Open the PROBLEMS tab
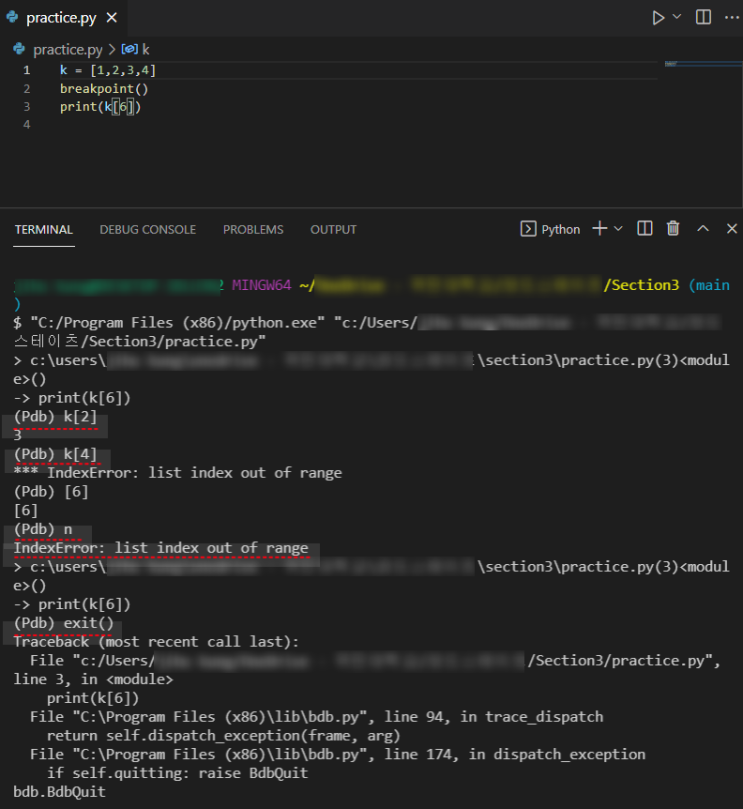The width and height of the screenshot is (743, 809). pos(253,230)
